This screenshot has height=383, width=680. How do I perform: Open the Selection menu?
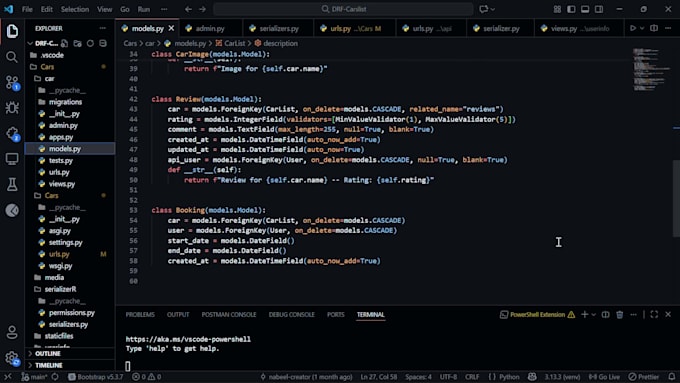[x=75, y=9]
